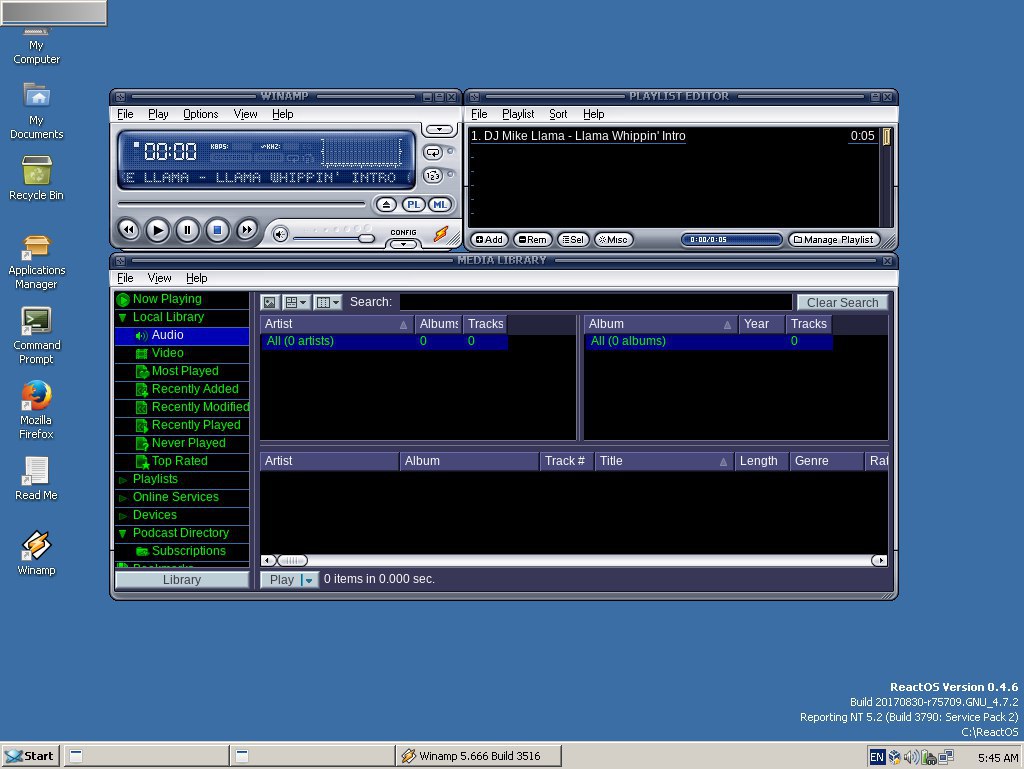Image resolution: width=1024 pixels, height=769 pixels.
Task: Click the EN language indicator in tray
Action: pyautogui.click(x=877, y=757)
